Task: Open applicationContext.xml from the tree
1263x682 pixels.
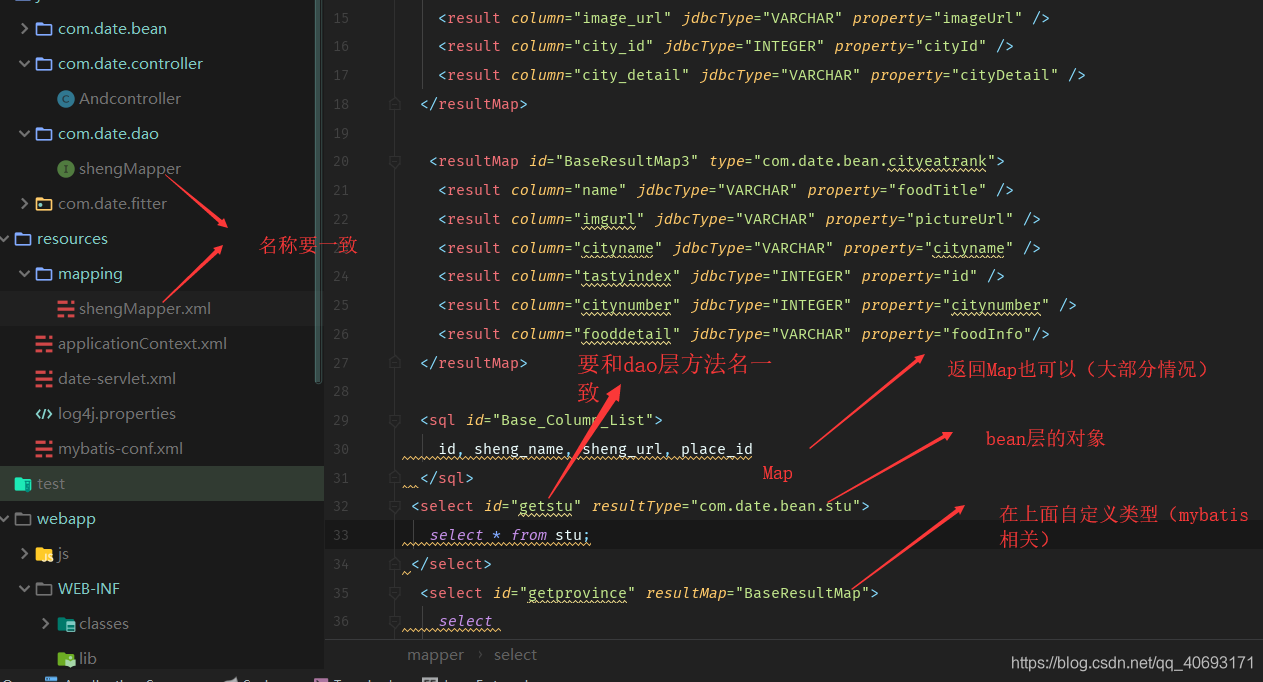Action: 142,343
